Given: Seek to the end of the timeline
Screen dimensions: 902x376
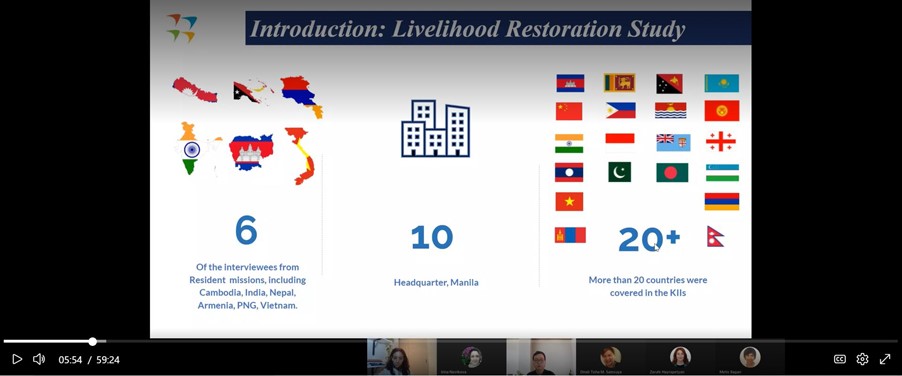Looking at the screenshot, I should pos(895,342).
